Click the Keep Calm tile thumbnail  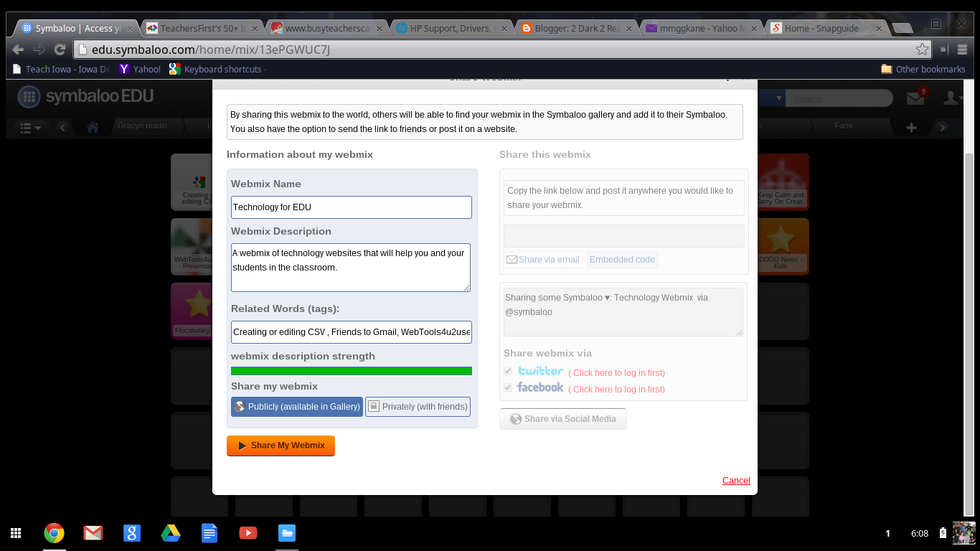[783, 182]
